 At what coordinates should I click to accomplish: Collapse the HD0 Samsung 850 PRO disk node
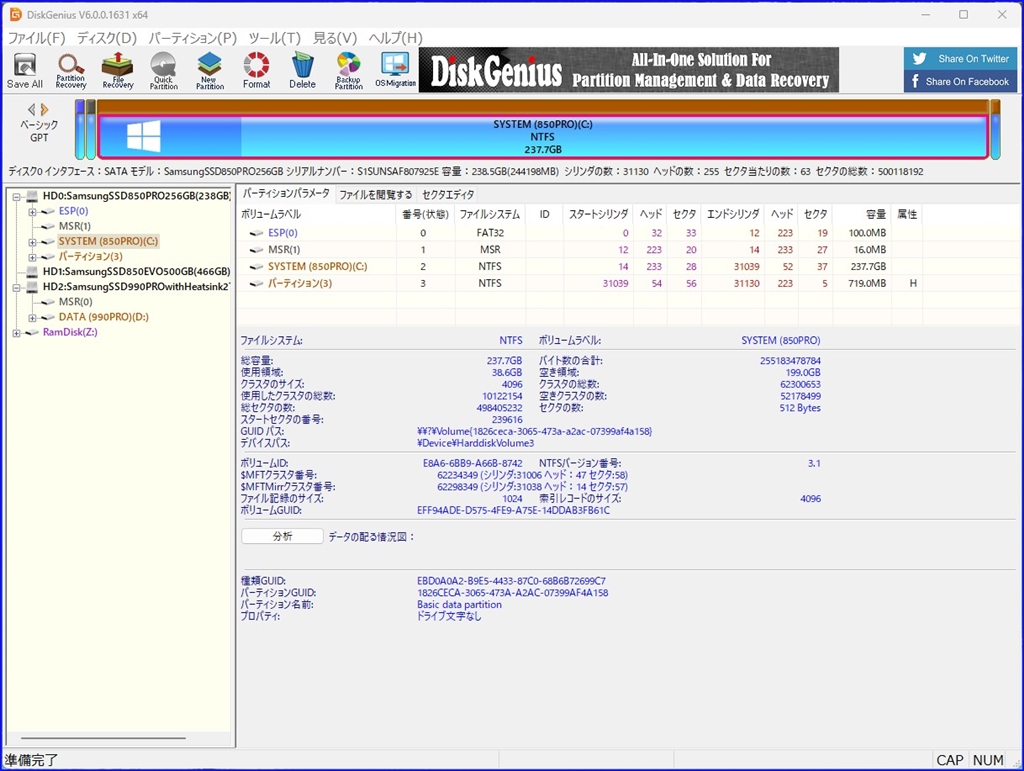[17, 196]
